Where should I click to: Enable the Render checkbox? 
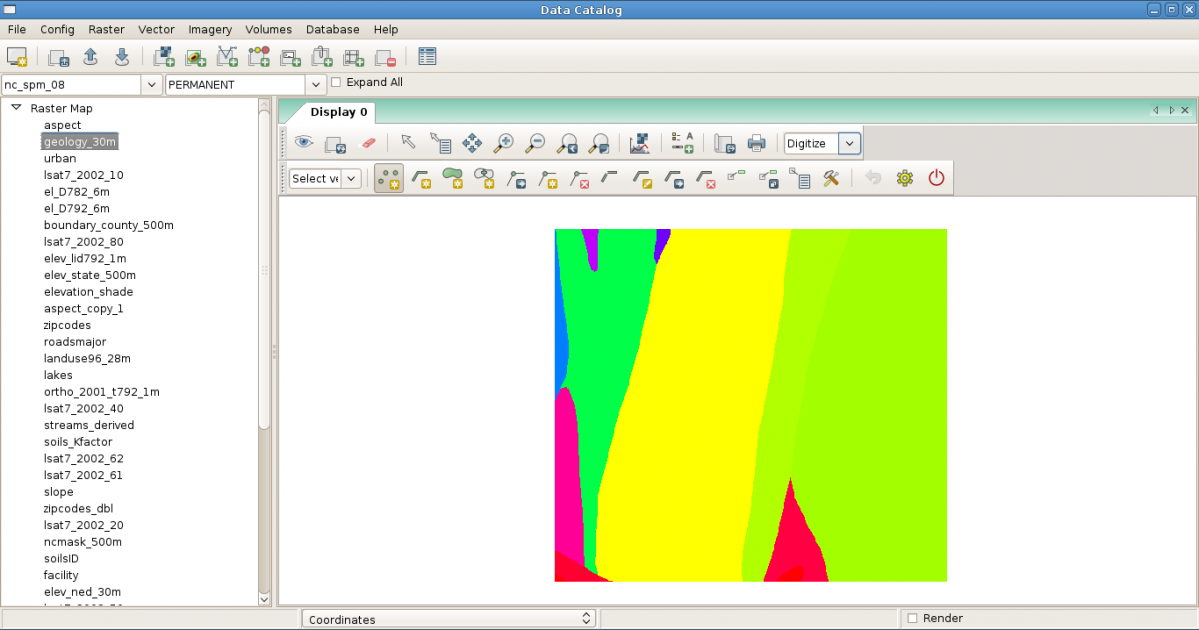[x=912, y=619]
